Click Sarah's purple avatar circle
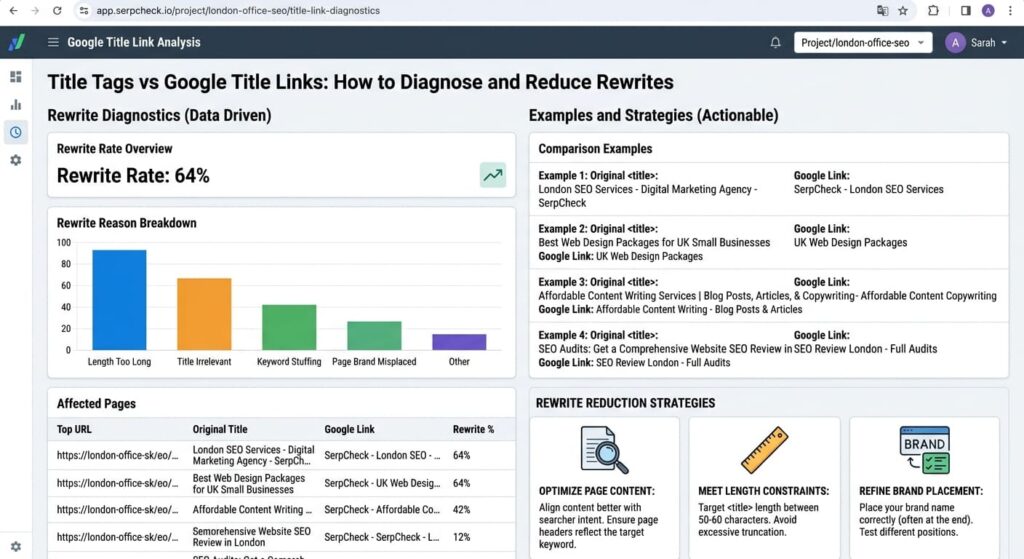Screen dimensions: 1024x559 [x=955, y=42]
